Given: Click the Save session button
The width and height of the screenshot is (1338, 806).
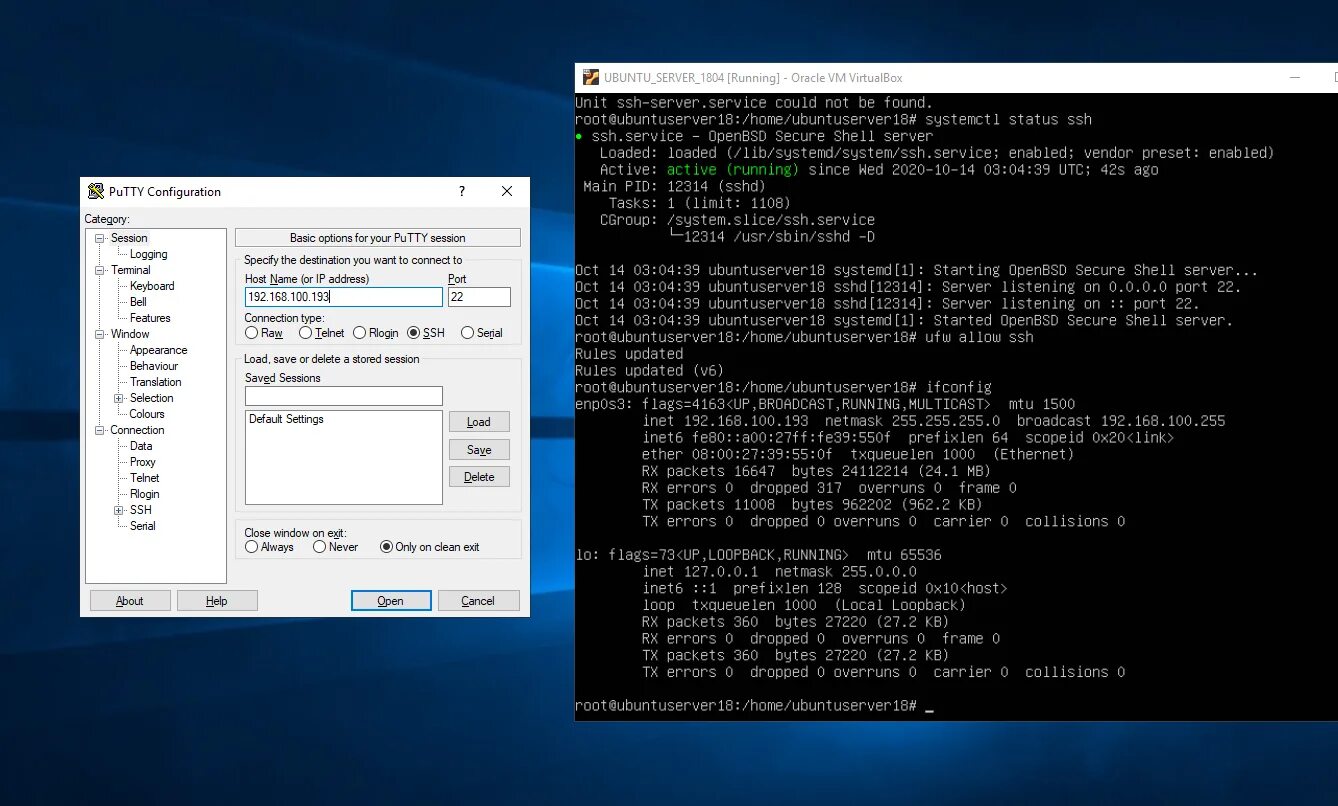Looking at the screenshot, I should coord(479,450).
